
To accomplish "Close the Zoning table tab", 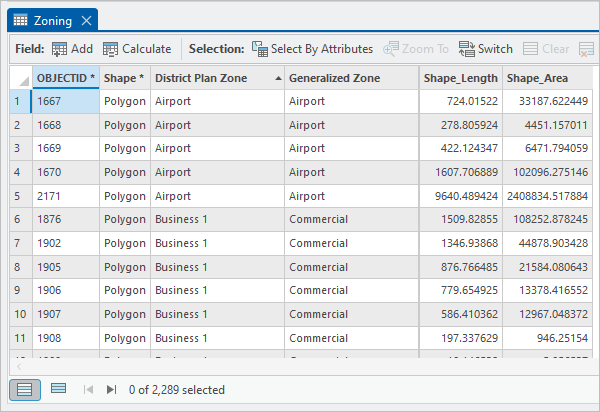I will pos(87,20).
